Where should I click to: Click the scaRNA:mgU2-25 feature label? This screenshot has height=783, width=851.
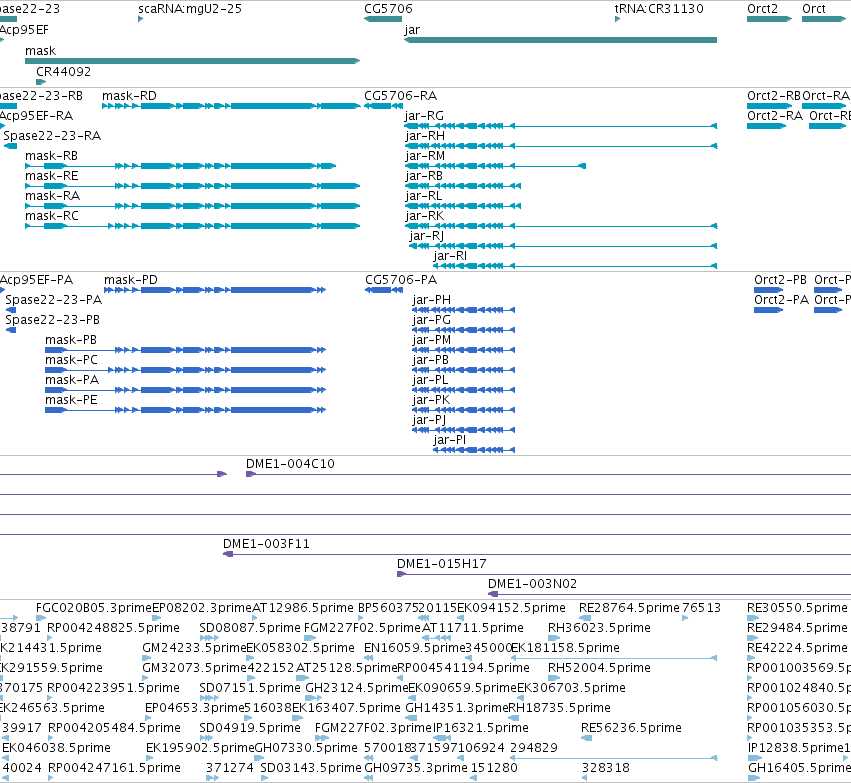click(x=190, y=9)
